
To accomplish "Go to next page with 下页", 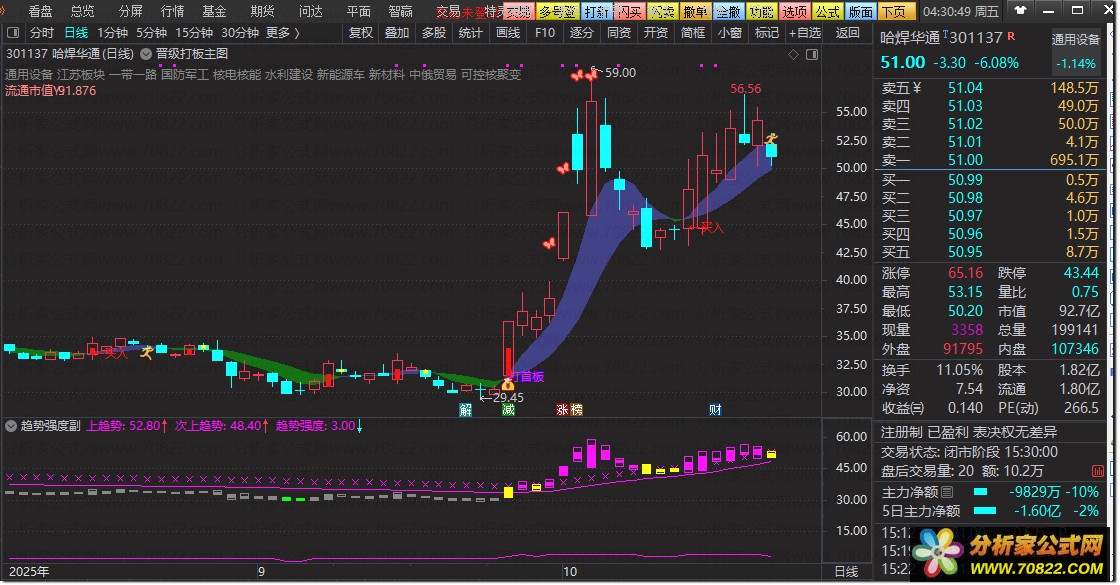I will click(x=894, y=11).
